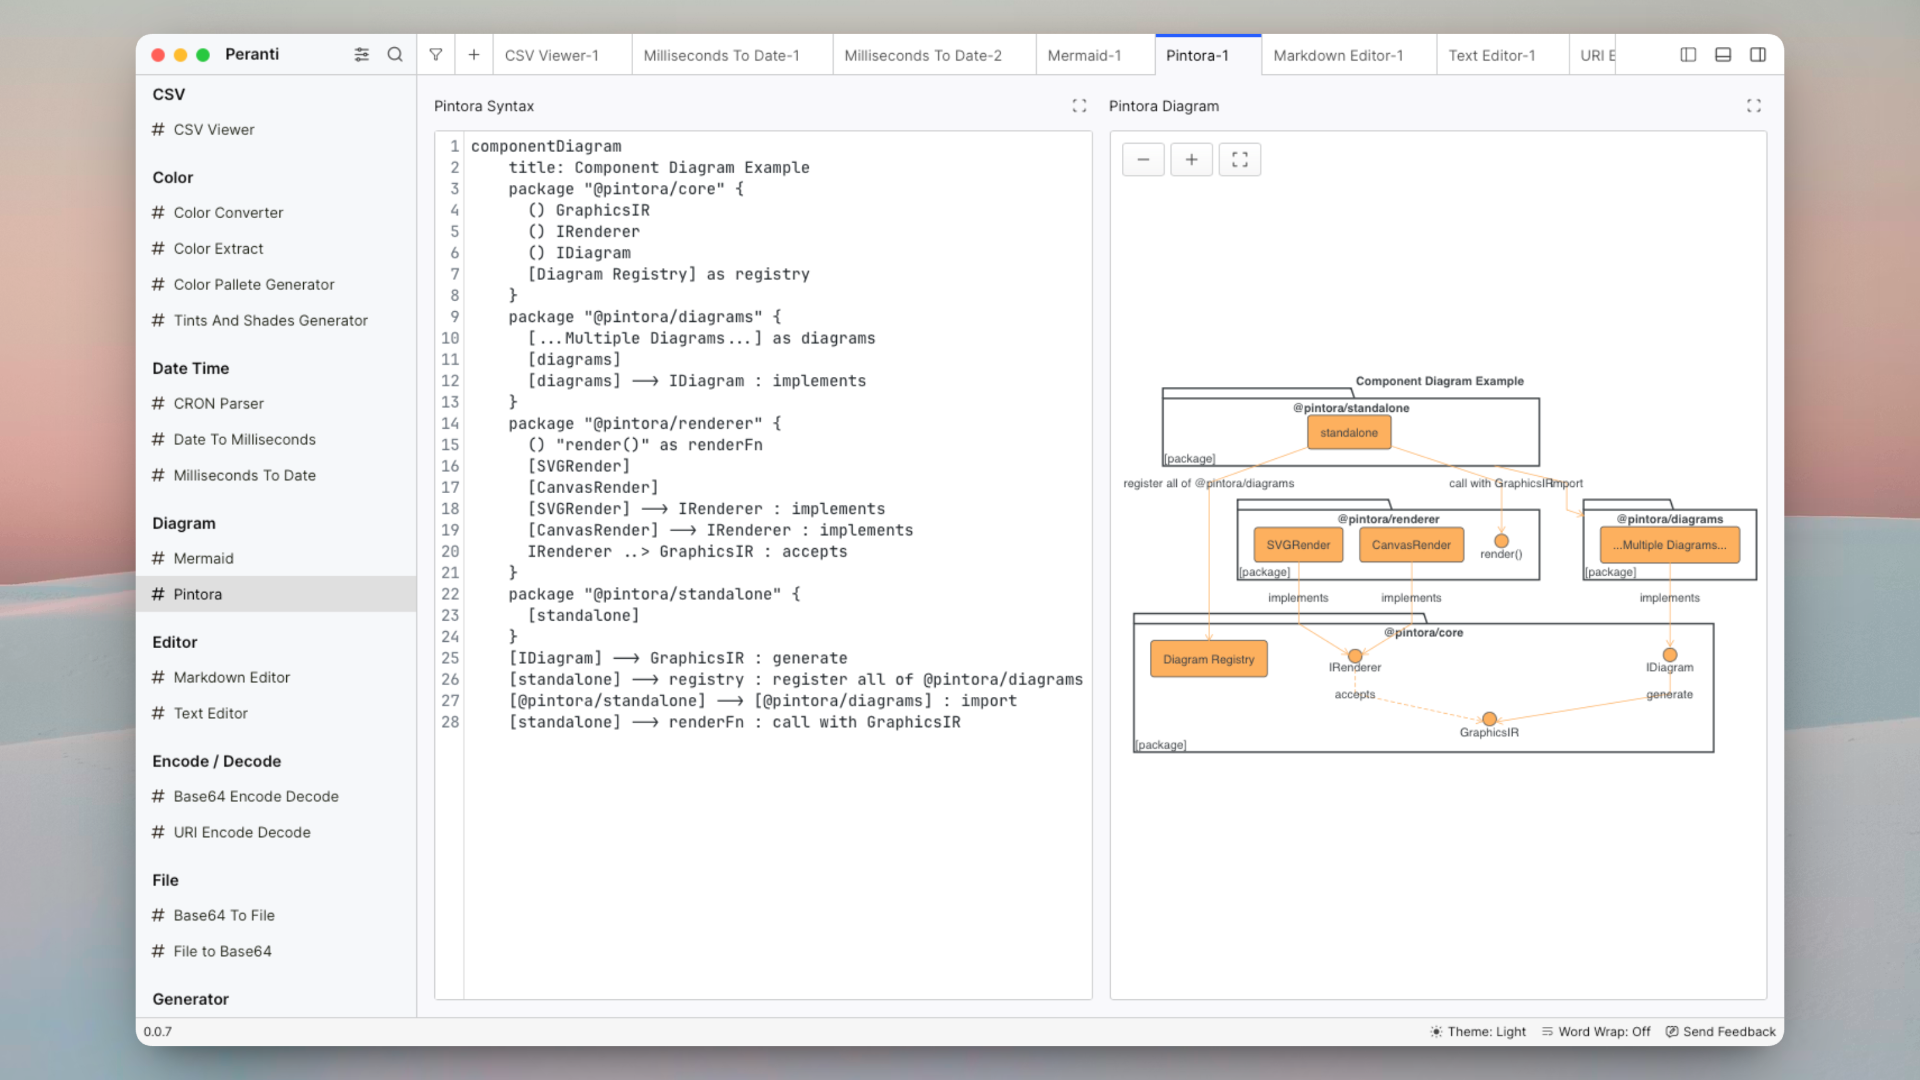This screenshot has width=1920, height=1080.
Task: Click line 2 title text in editor
Action: [659, 168]
